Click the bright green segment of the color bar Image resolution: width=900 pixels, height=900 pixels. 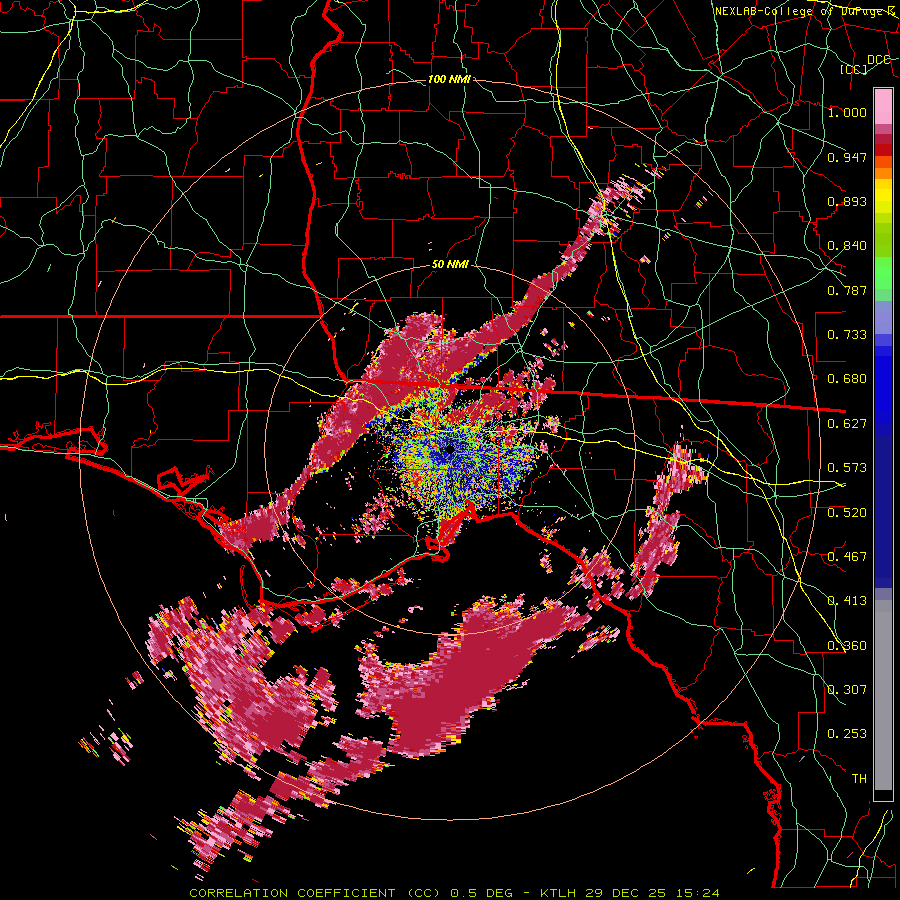(883, 273)
